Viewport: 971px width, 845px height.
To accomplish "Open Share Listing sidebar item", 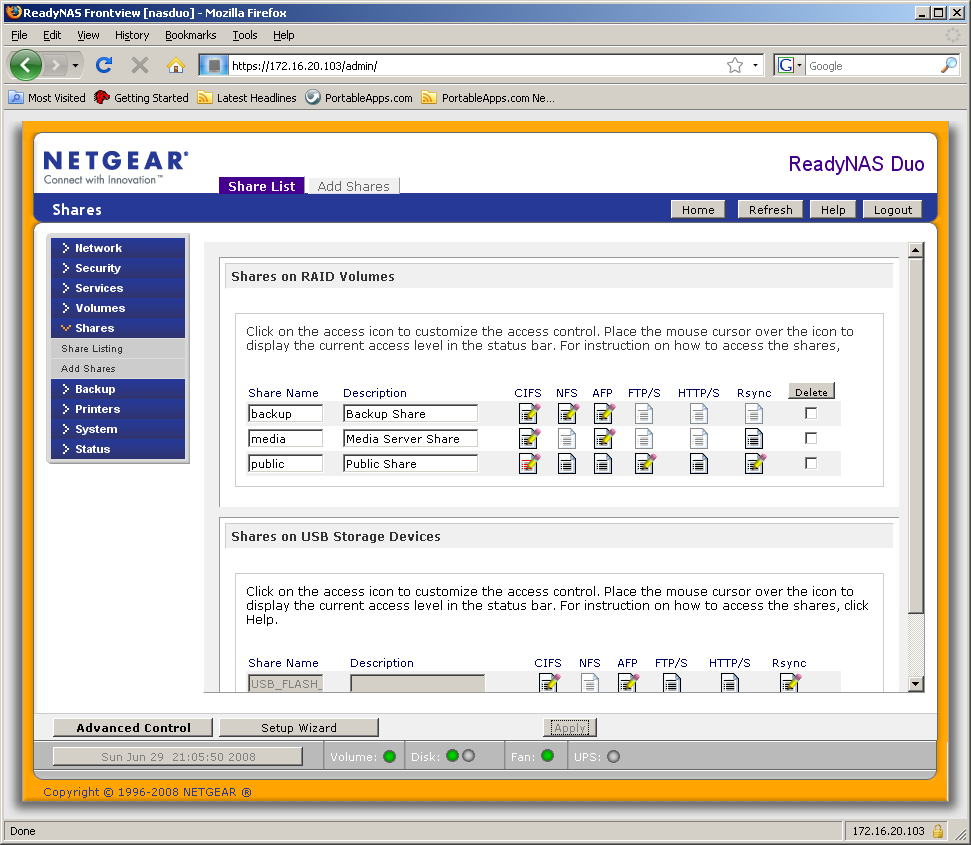I will point(118,349).
